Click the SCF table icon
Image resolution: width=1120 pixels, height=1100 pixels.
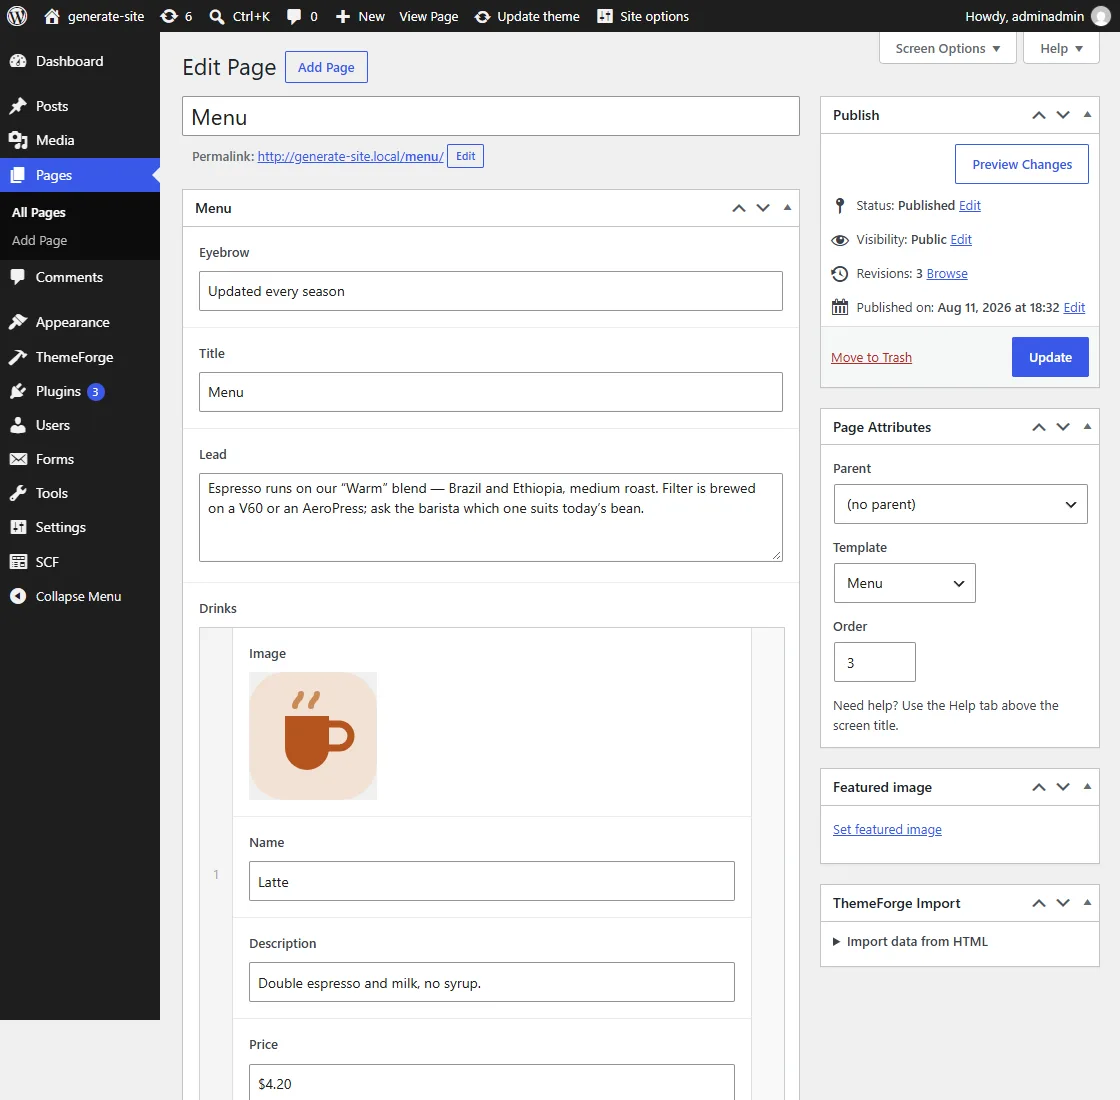18,562
